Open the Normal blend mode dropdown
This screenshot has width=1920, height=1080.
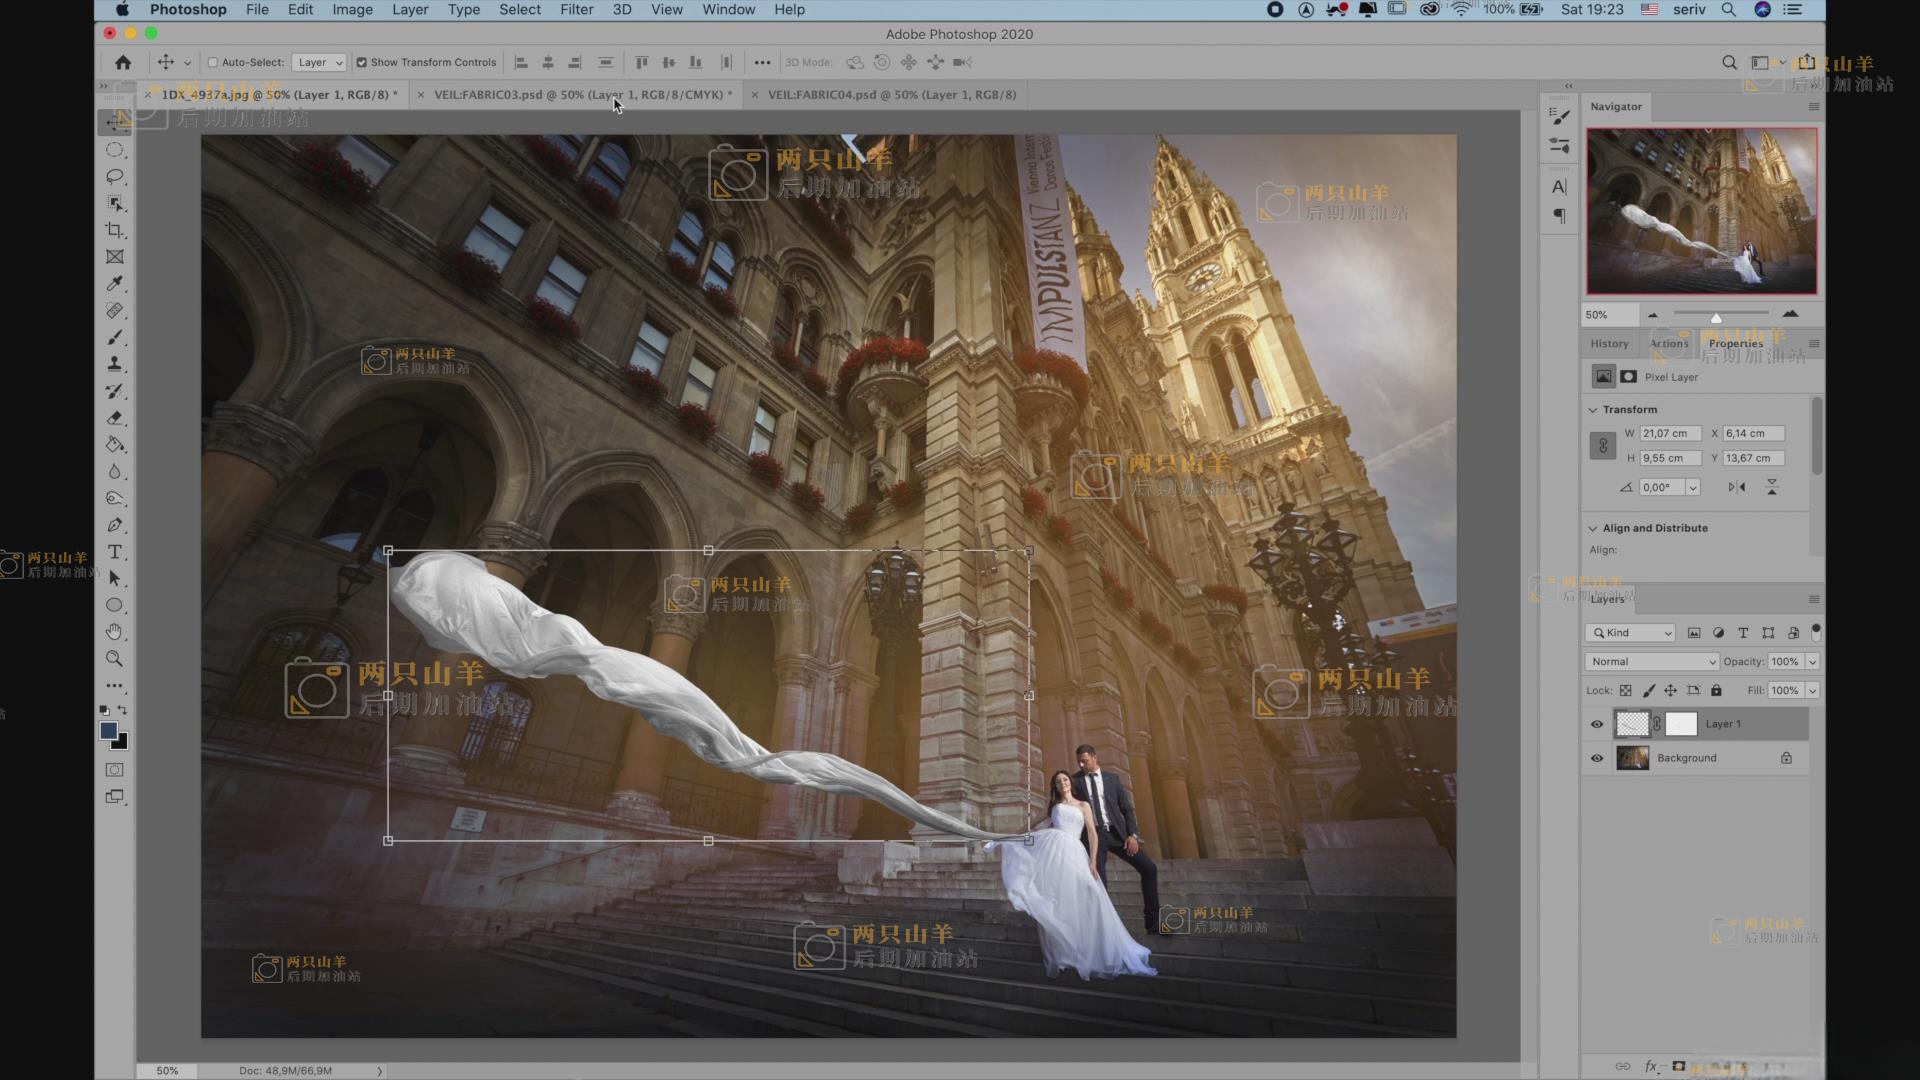pos(1651,662)
